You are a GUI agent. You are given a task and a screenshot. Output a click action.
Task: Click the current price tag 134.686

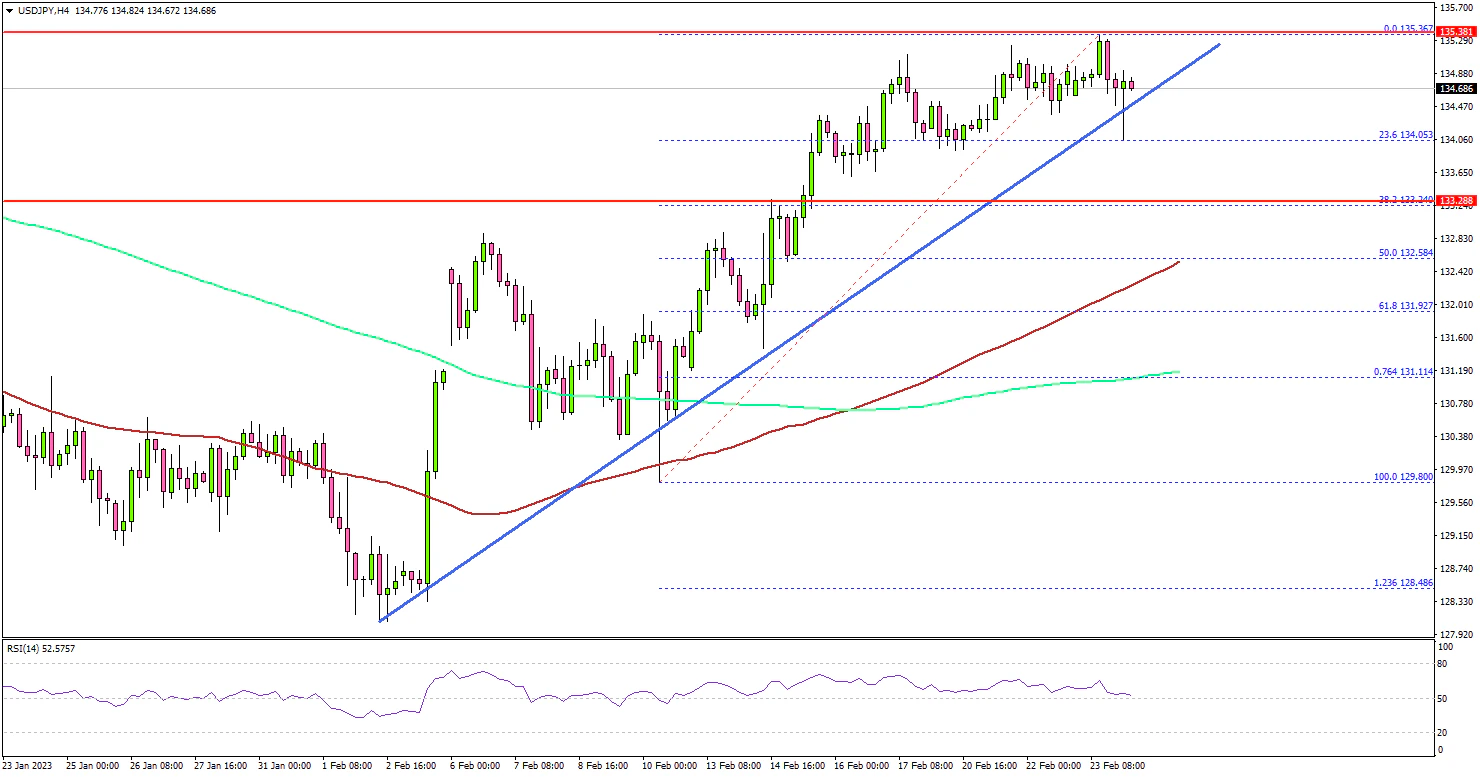[x=1456, y=88]
